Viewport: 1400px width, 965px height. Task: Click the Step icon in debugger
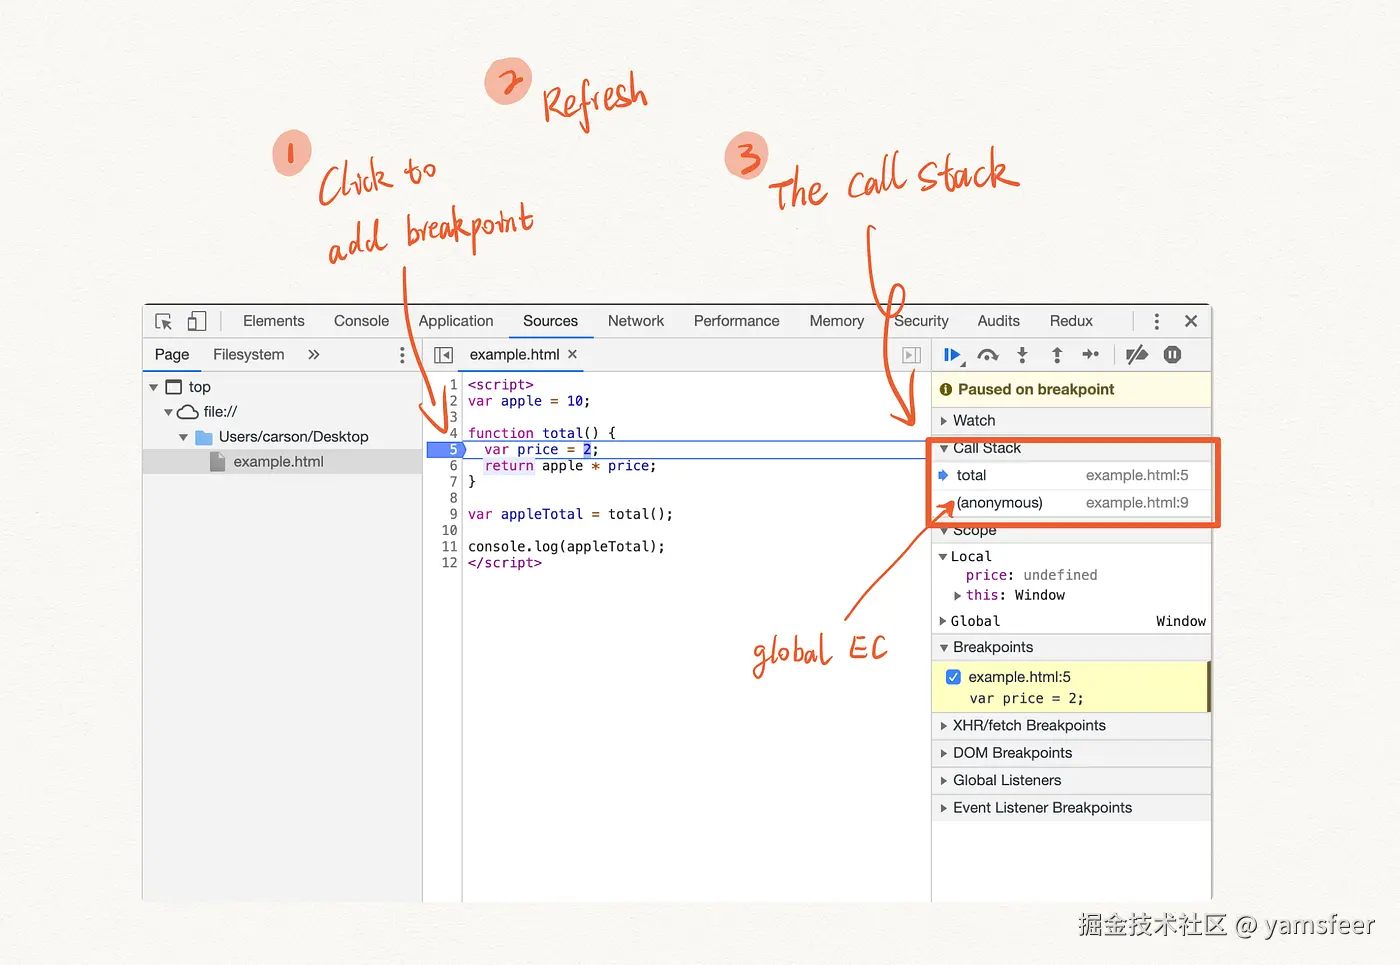tap(1091, 354)
